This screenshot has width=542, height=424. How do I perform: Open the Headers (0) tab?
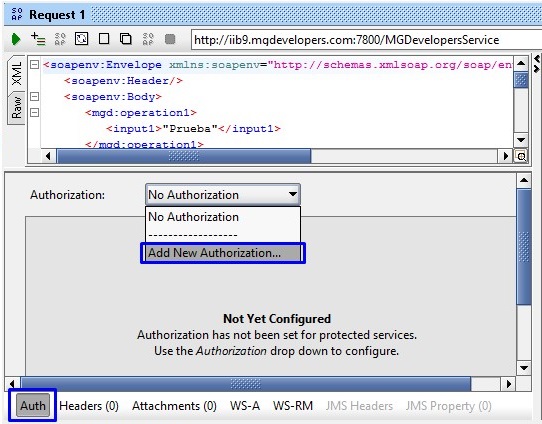pos(89,406)
